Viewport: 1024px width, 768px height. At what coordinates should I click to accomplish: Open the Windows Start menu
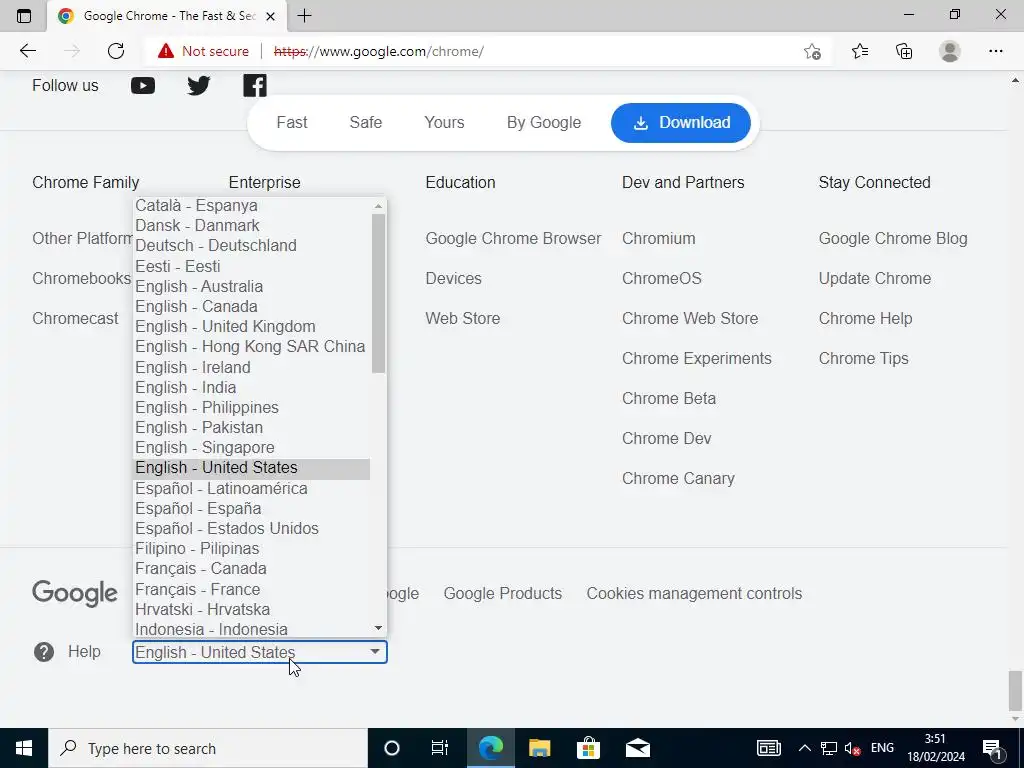point(24,748)
